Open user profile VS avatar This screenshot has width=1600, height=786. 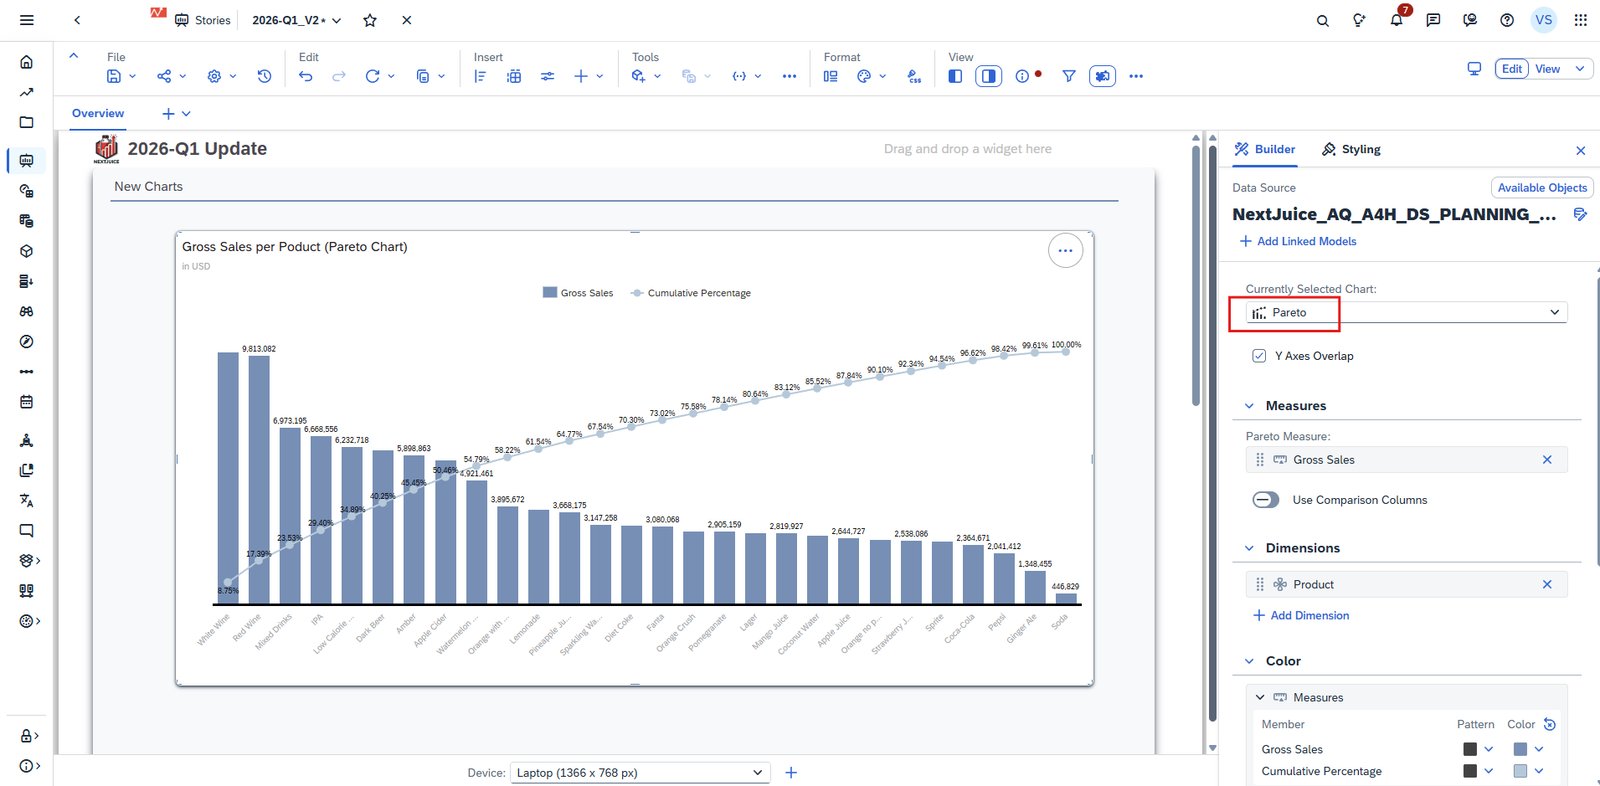click(1544, 20)
